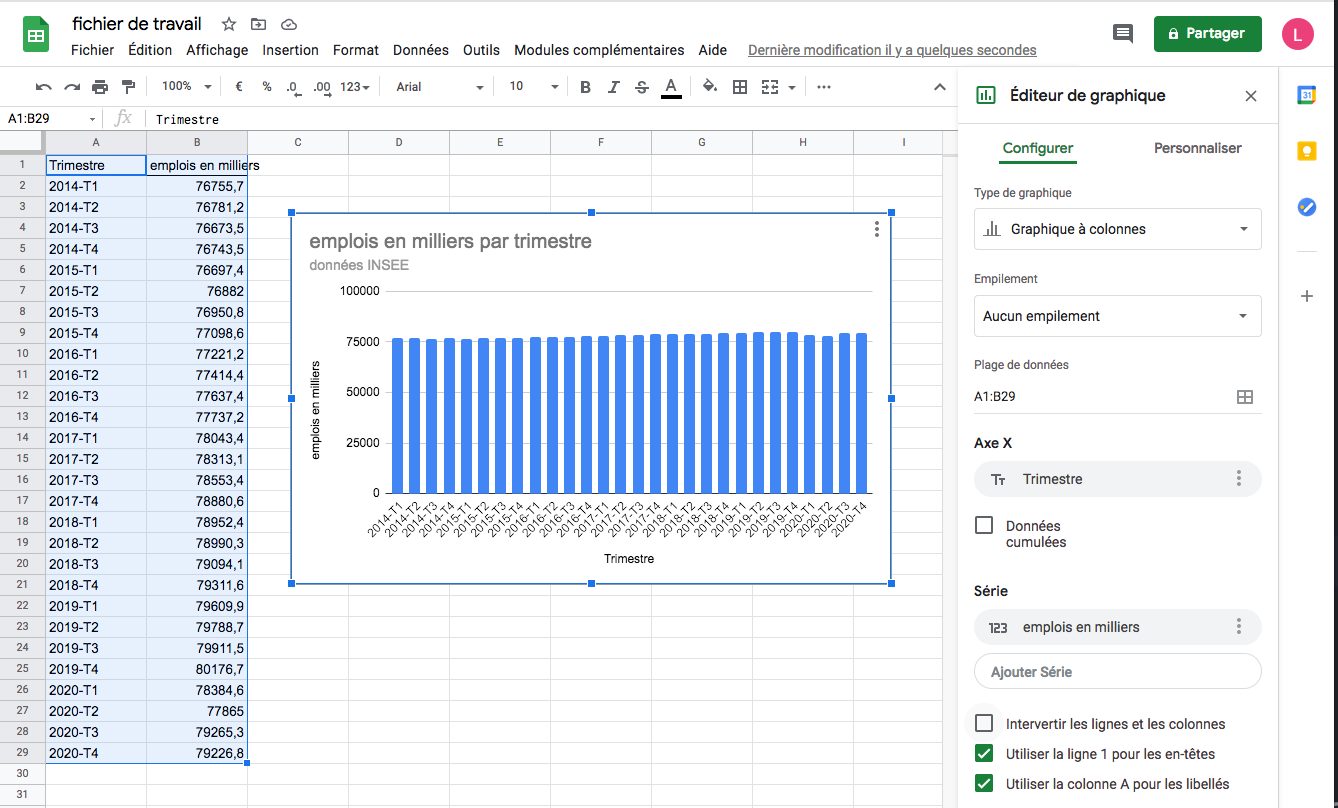Open the borders tool

(x=740, y=87)
